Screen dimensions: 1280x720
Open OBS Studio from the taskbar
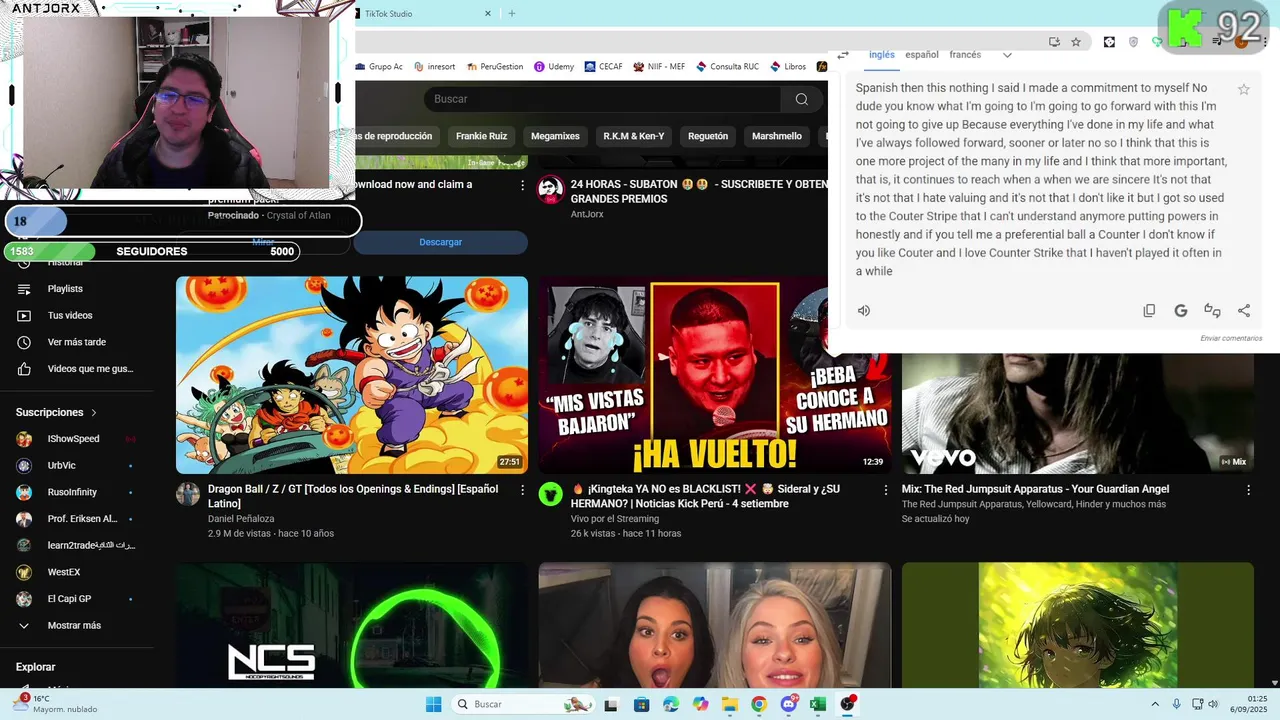click(x=848, y=704)
